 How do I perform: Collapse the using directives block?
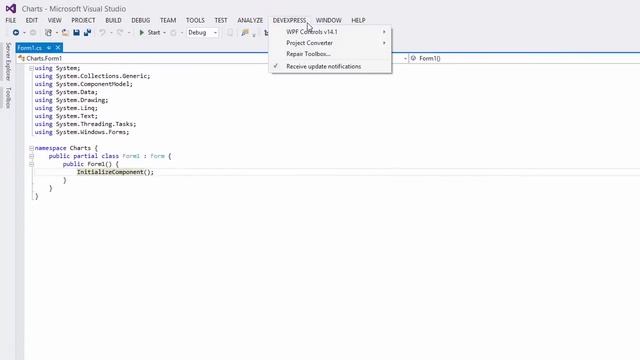31,68
